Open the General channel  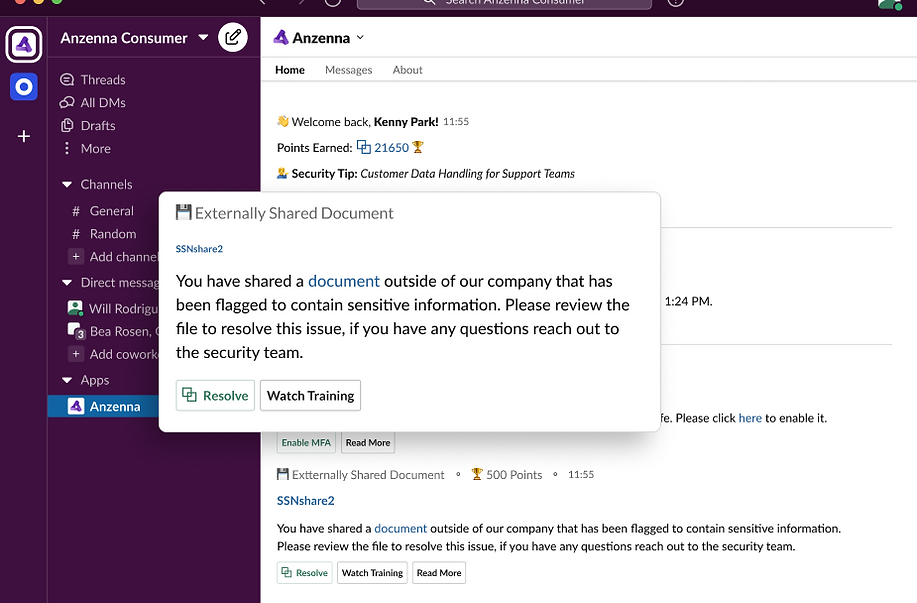click(x=111, y=211)
